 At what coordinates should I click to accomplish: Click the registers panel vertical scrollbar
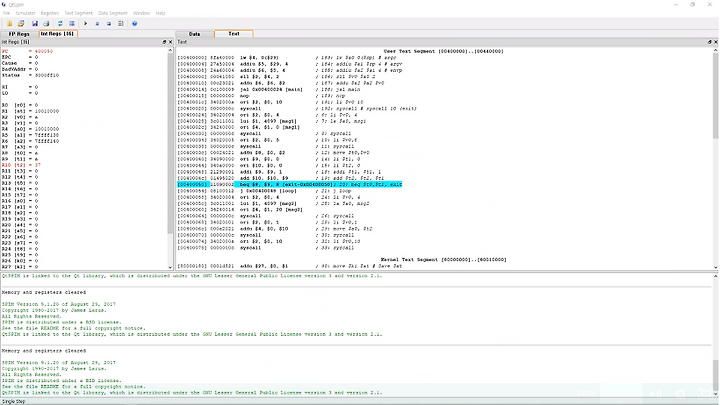[x=170, y=142]
